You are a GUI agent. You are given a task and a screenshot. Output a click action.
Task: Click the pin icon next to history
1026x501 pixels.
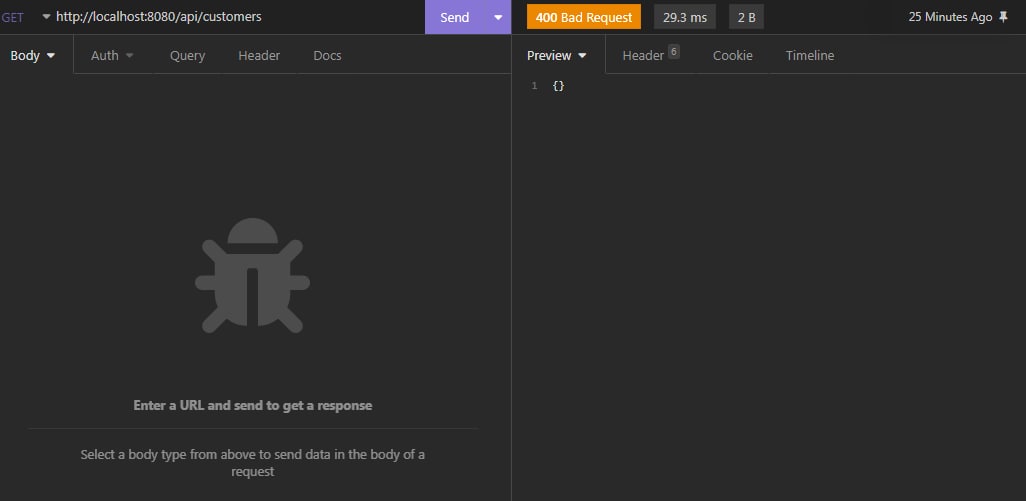click(1004, 18)
